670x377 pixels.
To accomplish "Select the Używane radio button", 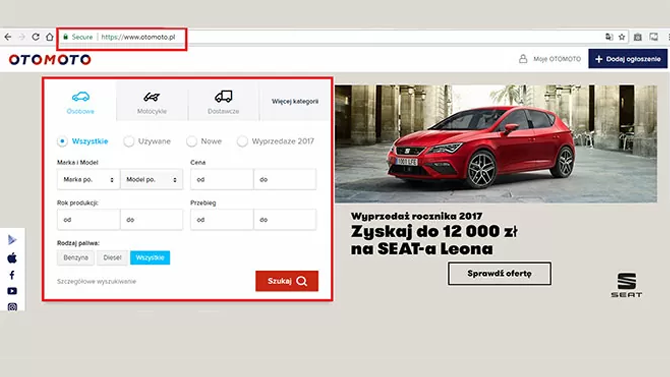I will (129, 141).
